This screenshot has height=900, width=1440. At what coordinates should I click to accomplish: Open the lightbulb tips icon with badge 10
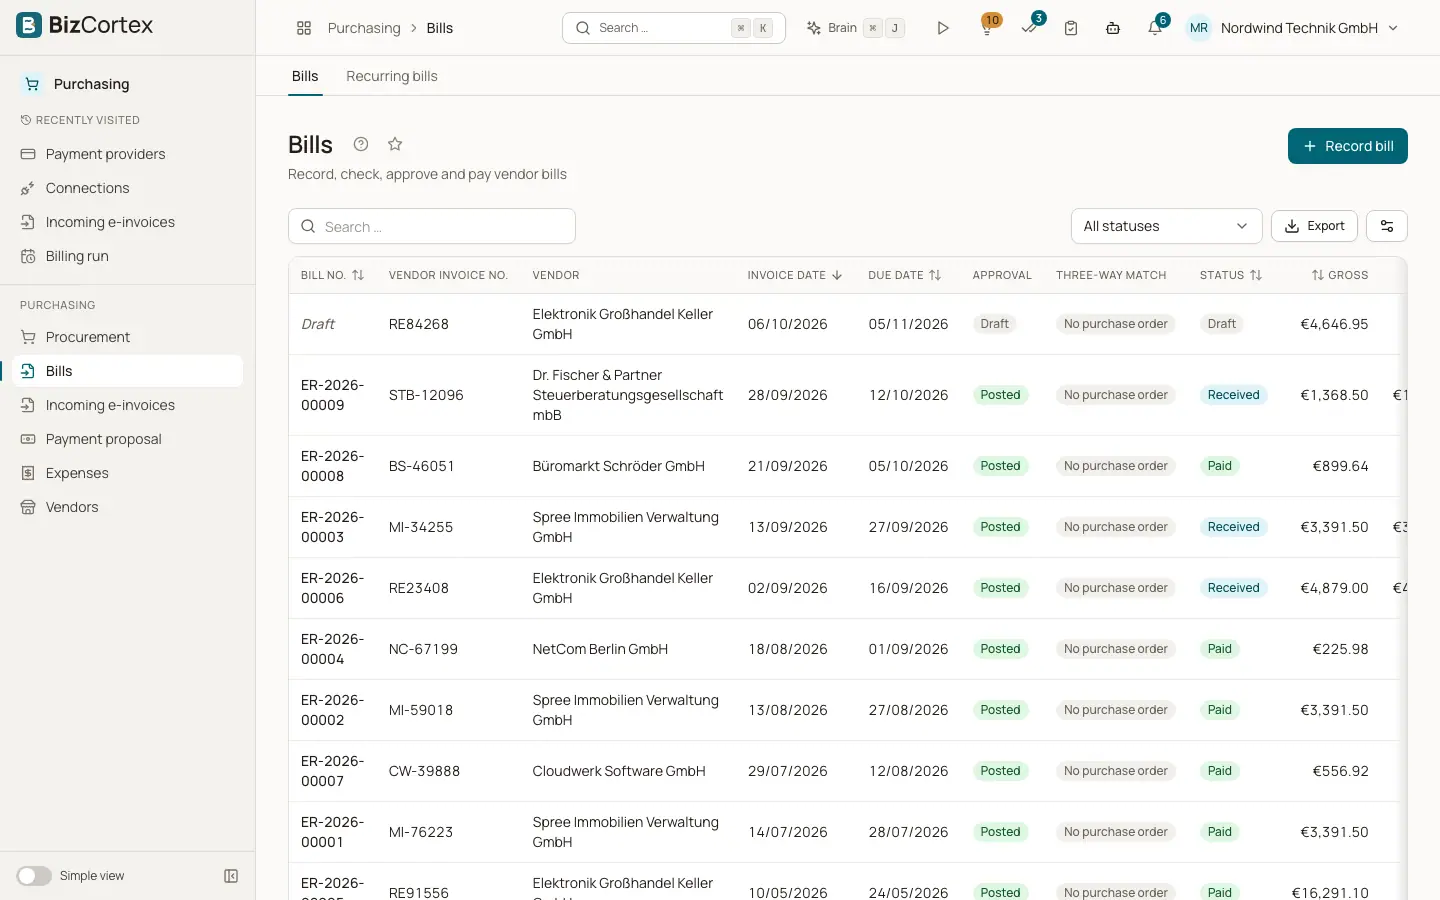point(987,28)
